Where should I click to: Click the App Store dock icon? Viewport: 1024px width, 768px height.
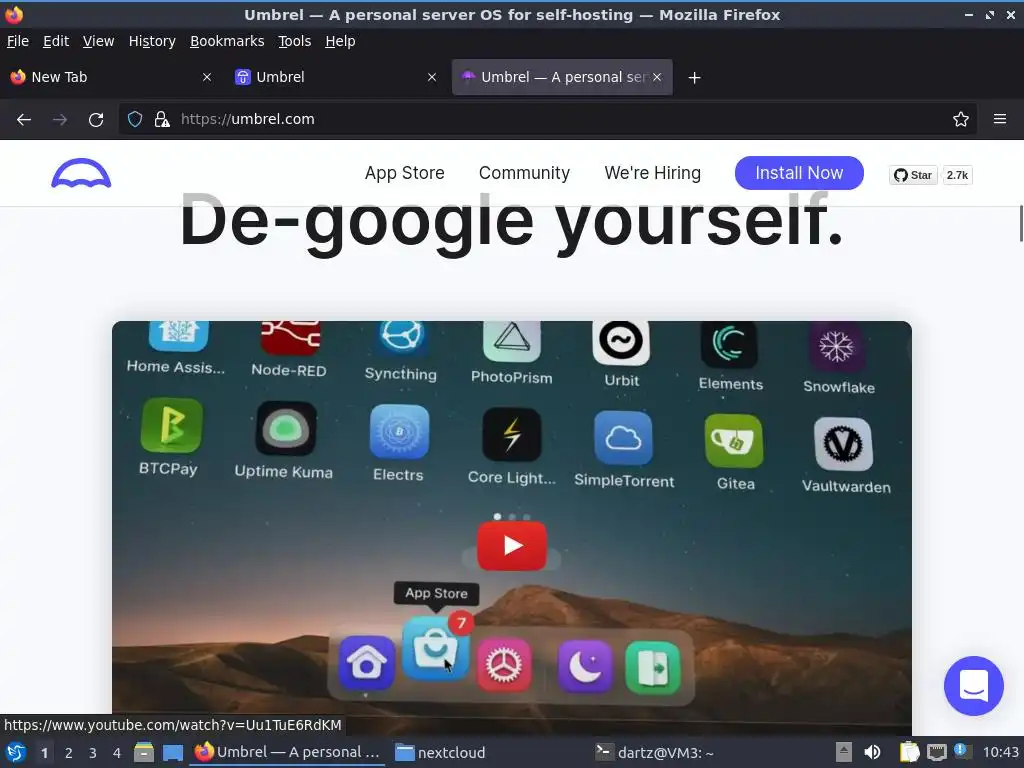click(435, 648)
